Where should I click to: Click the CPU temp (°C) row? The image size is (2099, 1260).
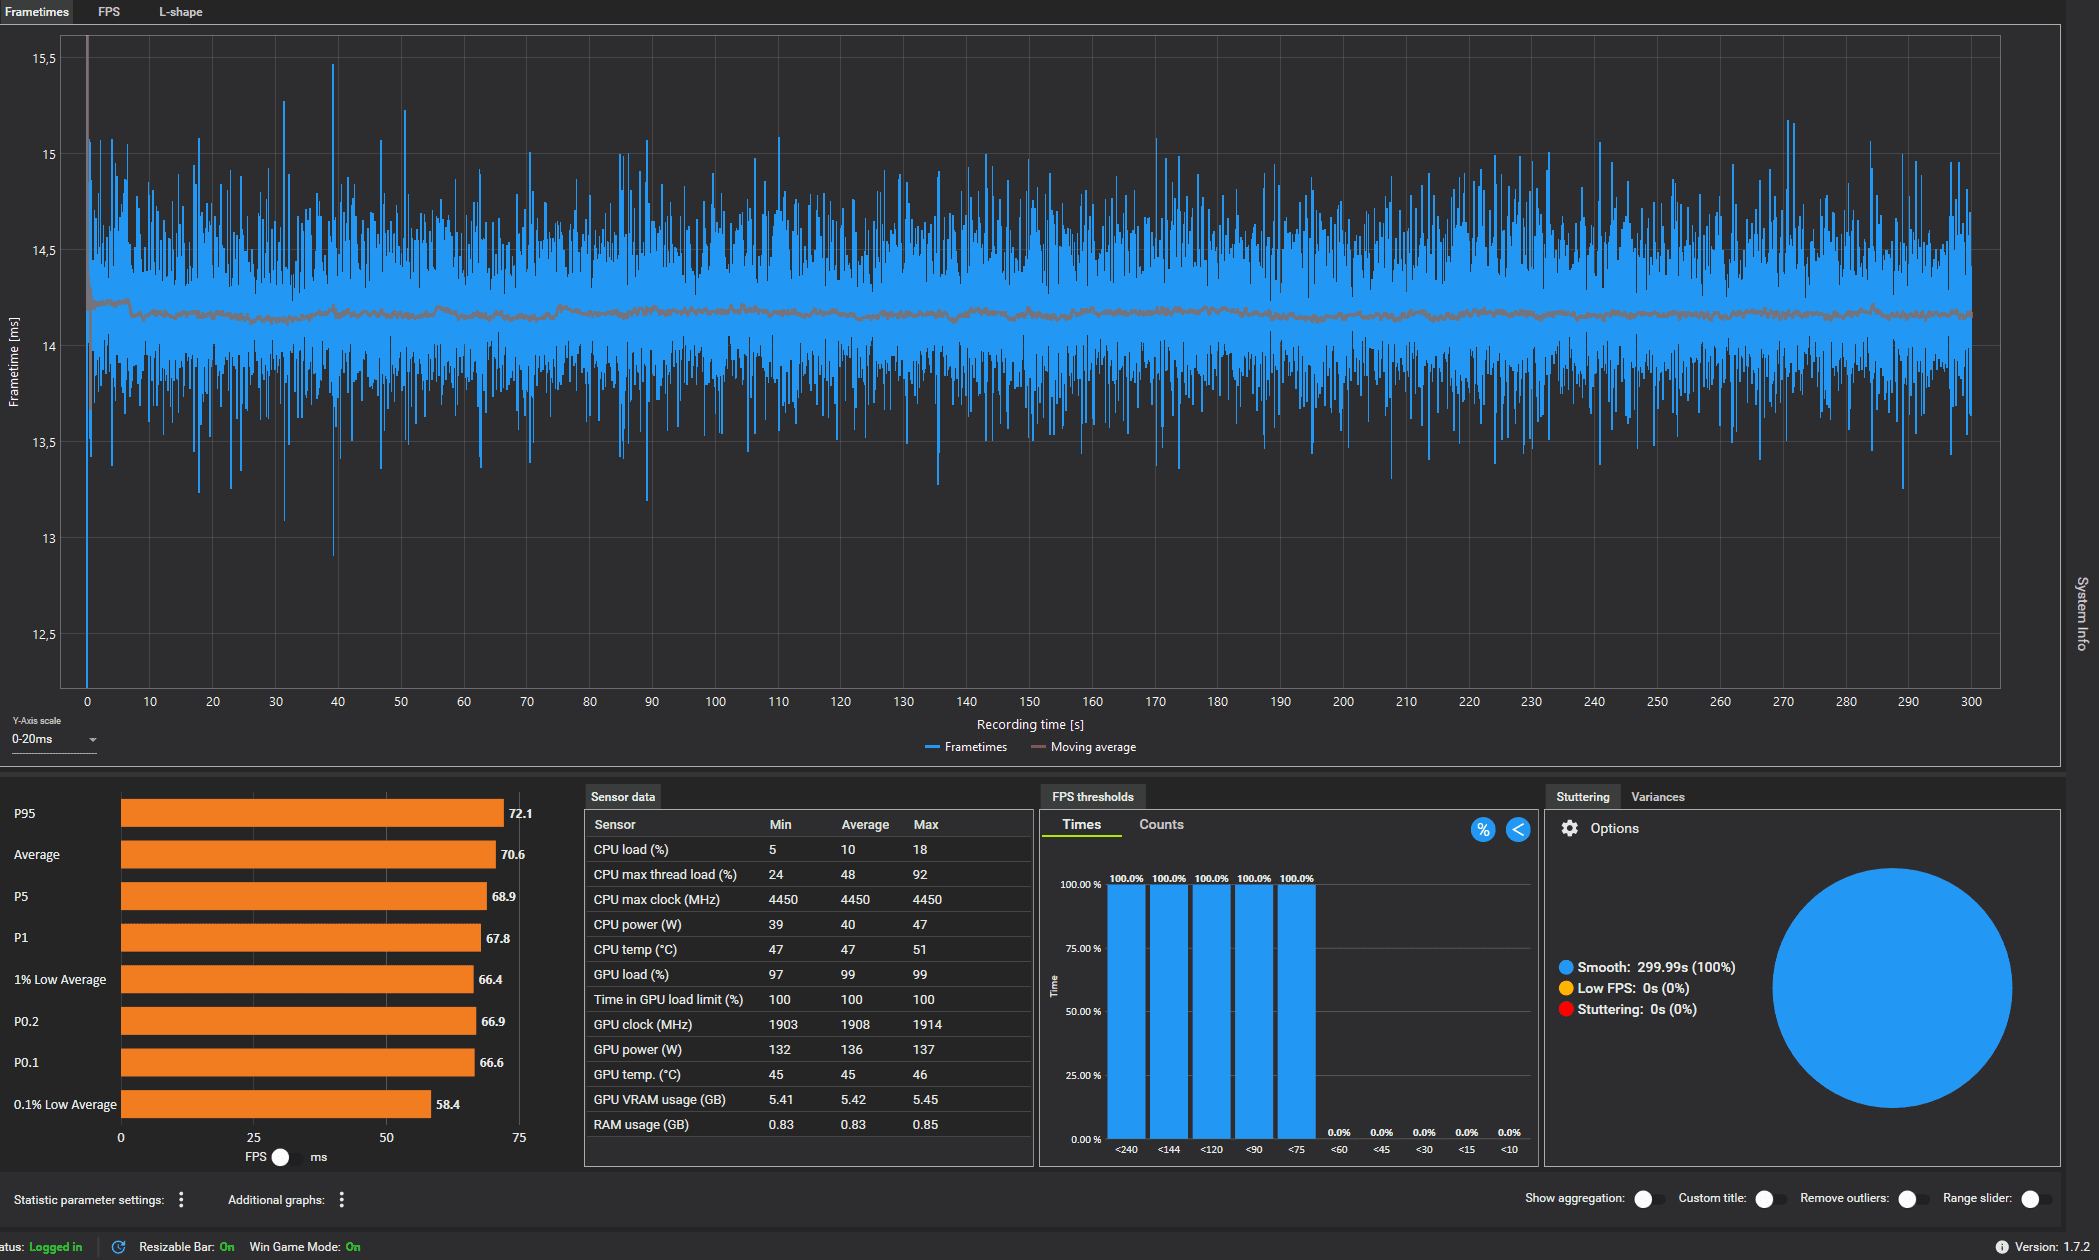point(808,950)
